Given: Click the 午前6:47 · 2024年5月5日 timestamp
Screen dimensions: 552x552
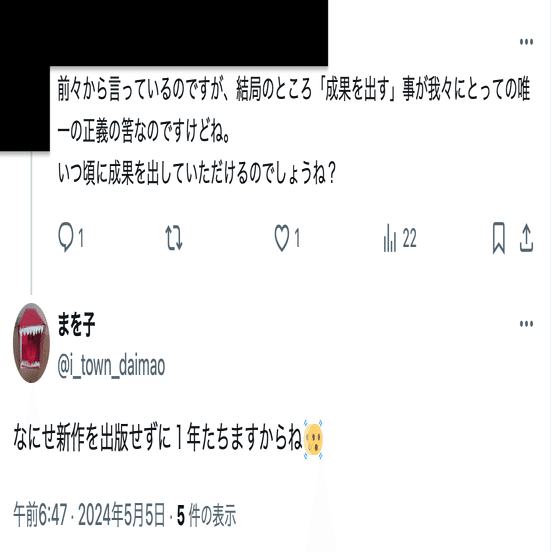Looking at the screenshot, I should pos(89,515).
